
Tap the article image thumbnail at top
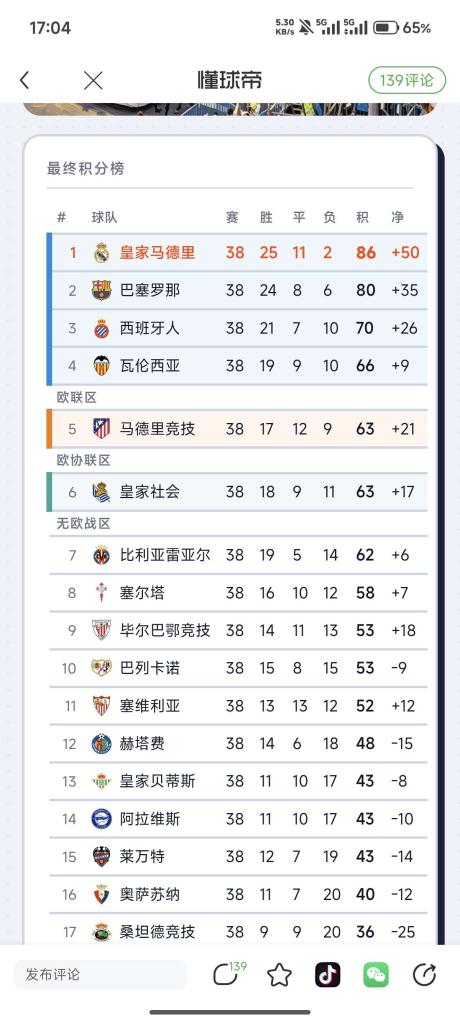tap(230, 109)
